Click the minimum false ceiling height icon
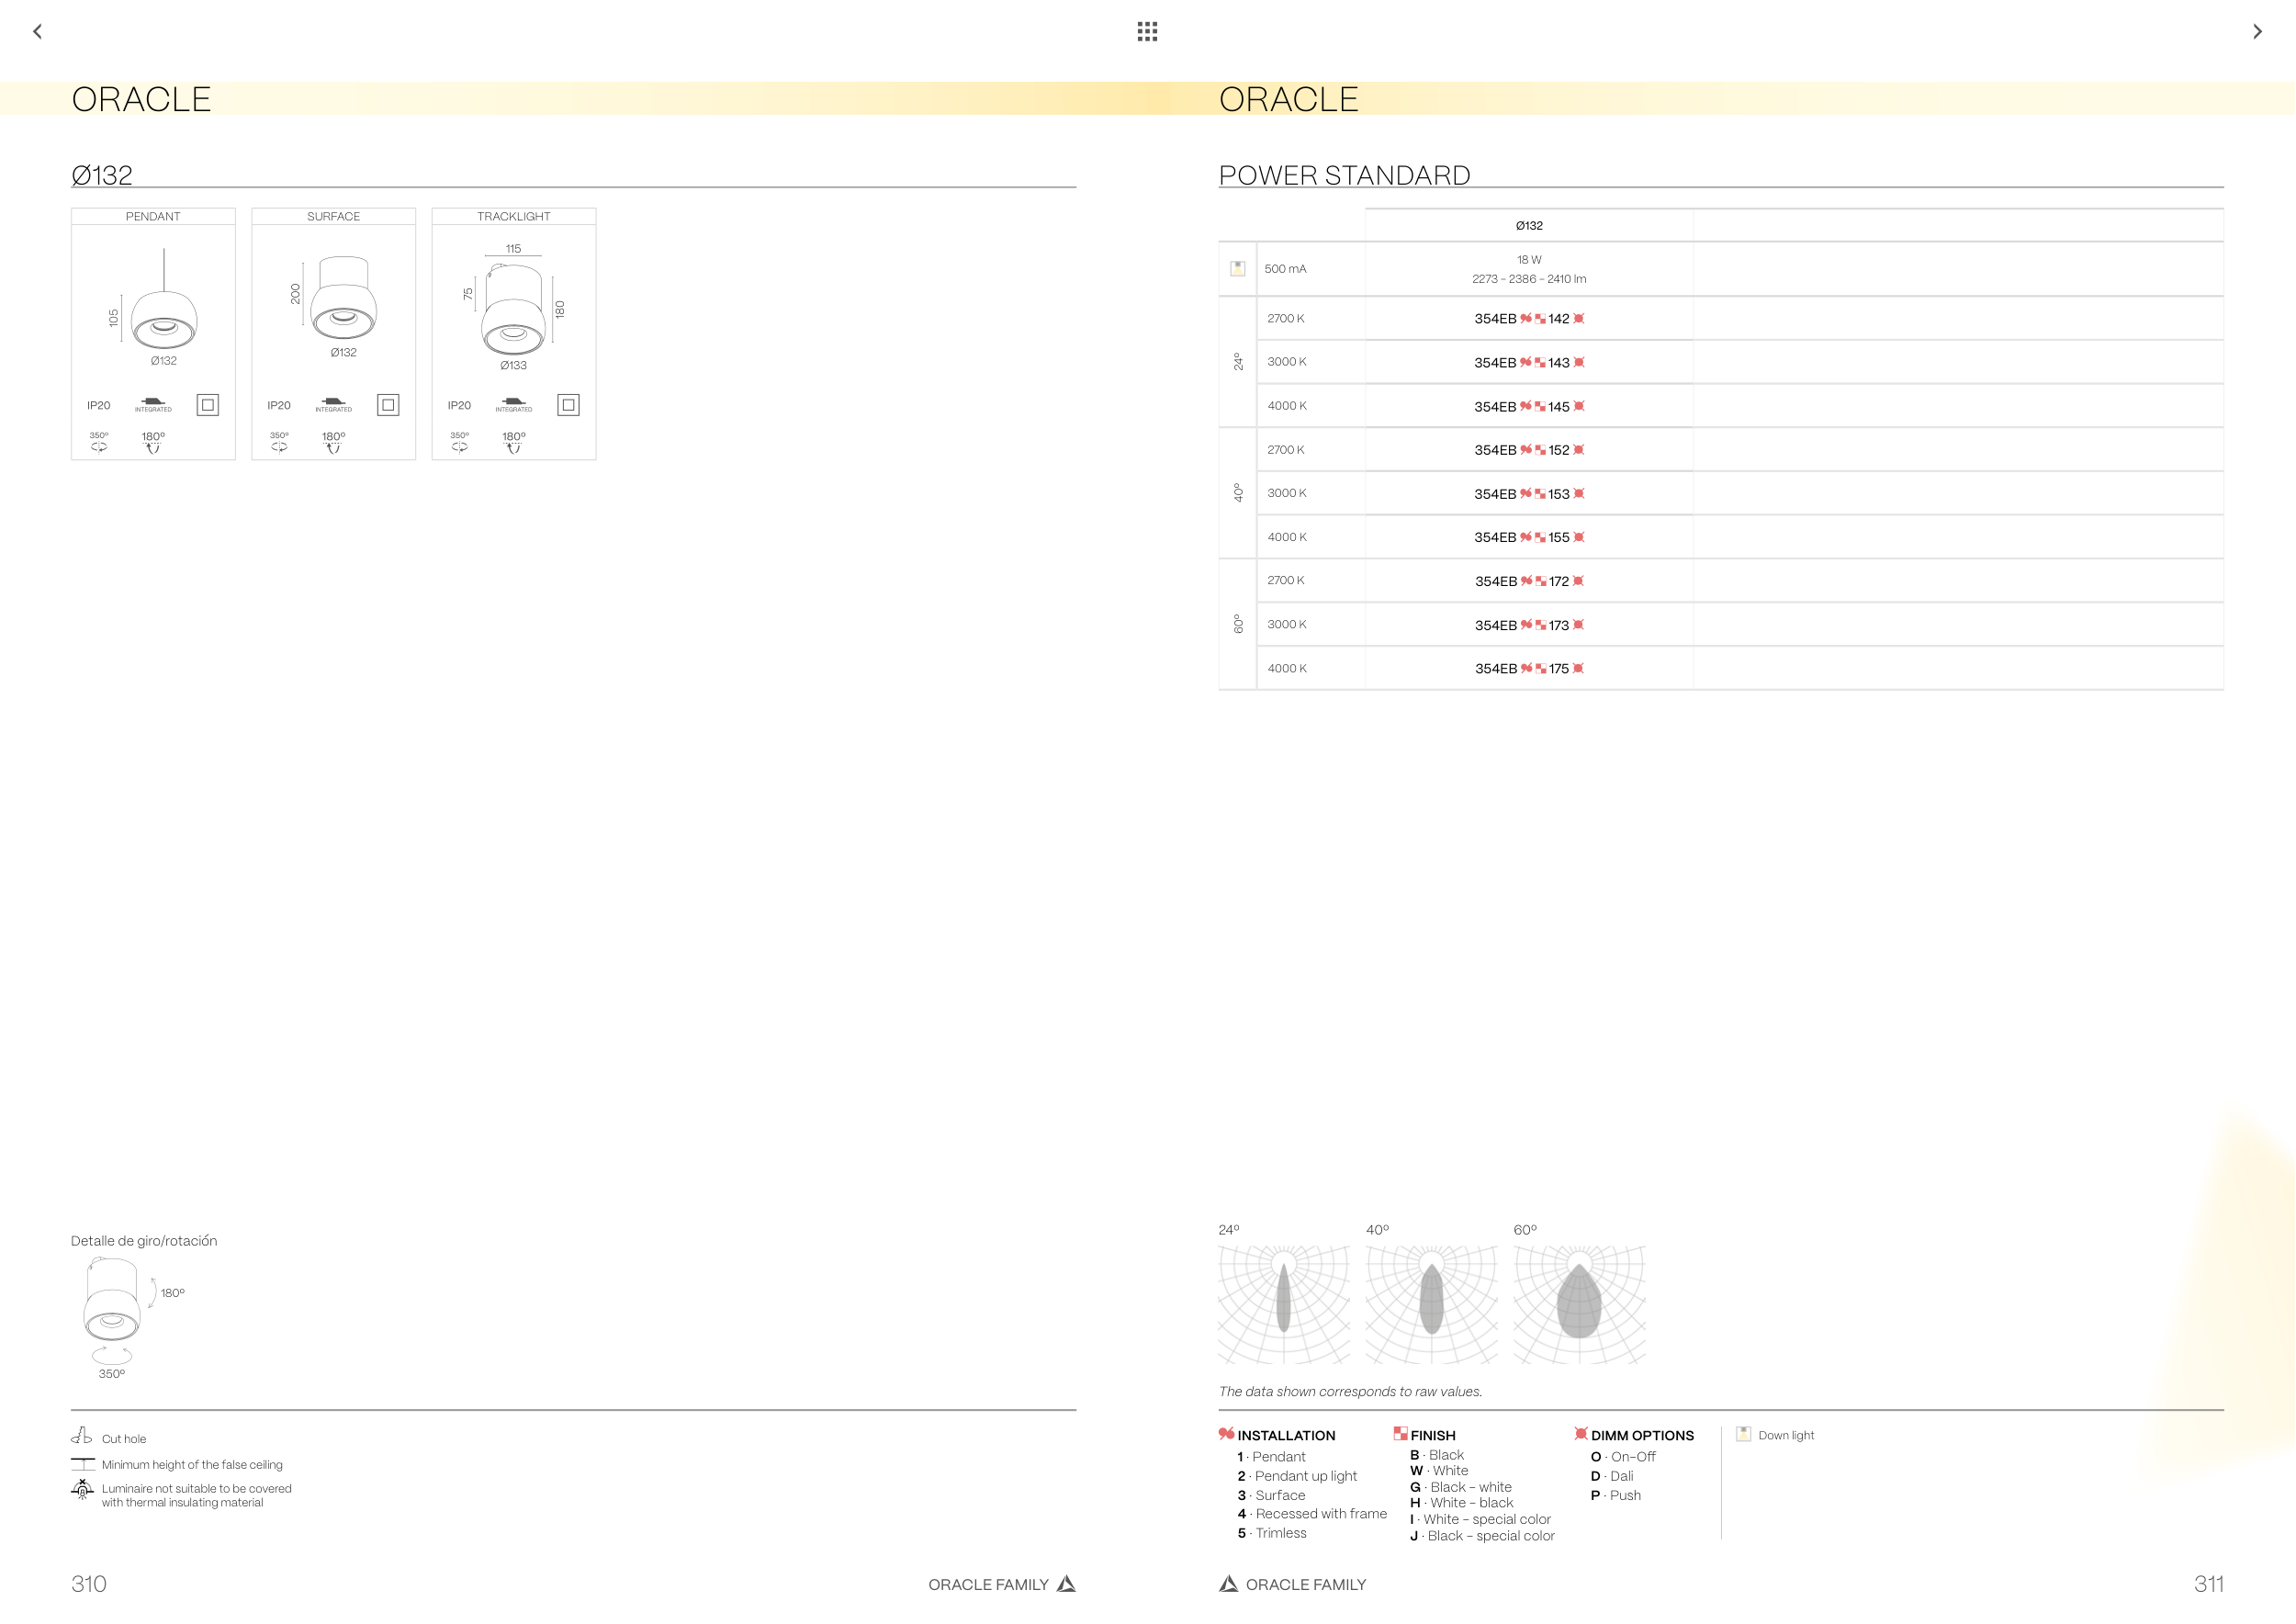The image size is (2296, 1624). coord(82,1464)
